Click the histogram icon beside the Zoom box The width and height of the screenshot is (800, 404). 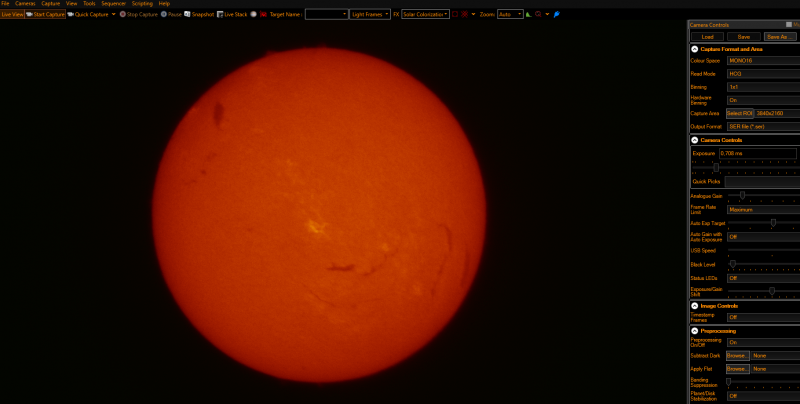[529, 14]
